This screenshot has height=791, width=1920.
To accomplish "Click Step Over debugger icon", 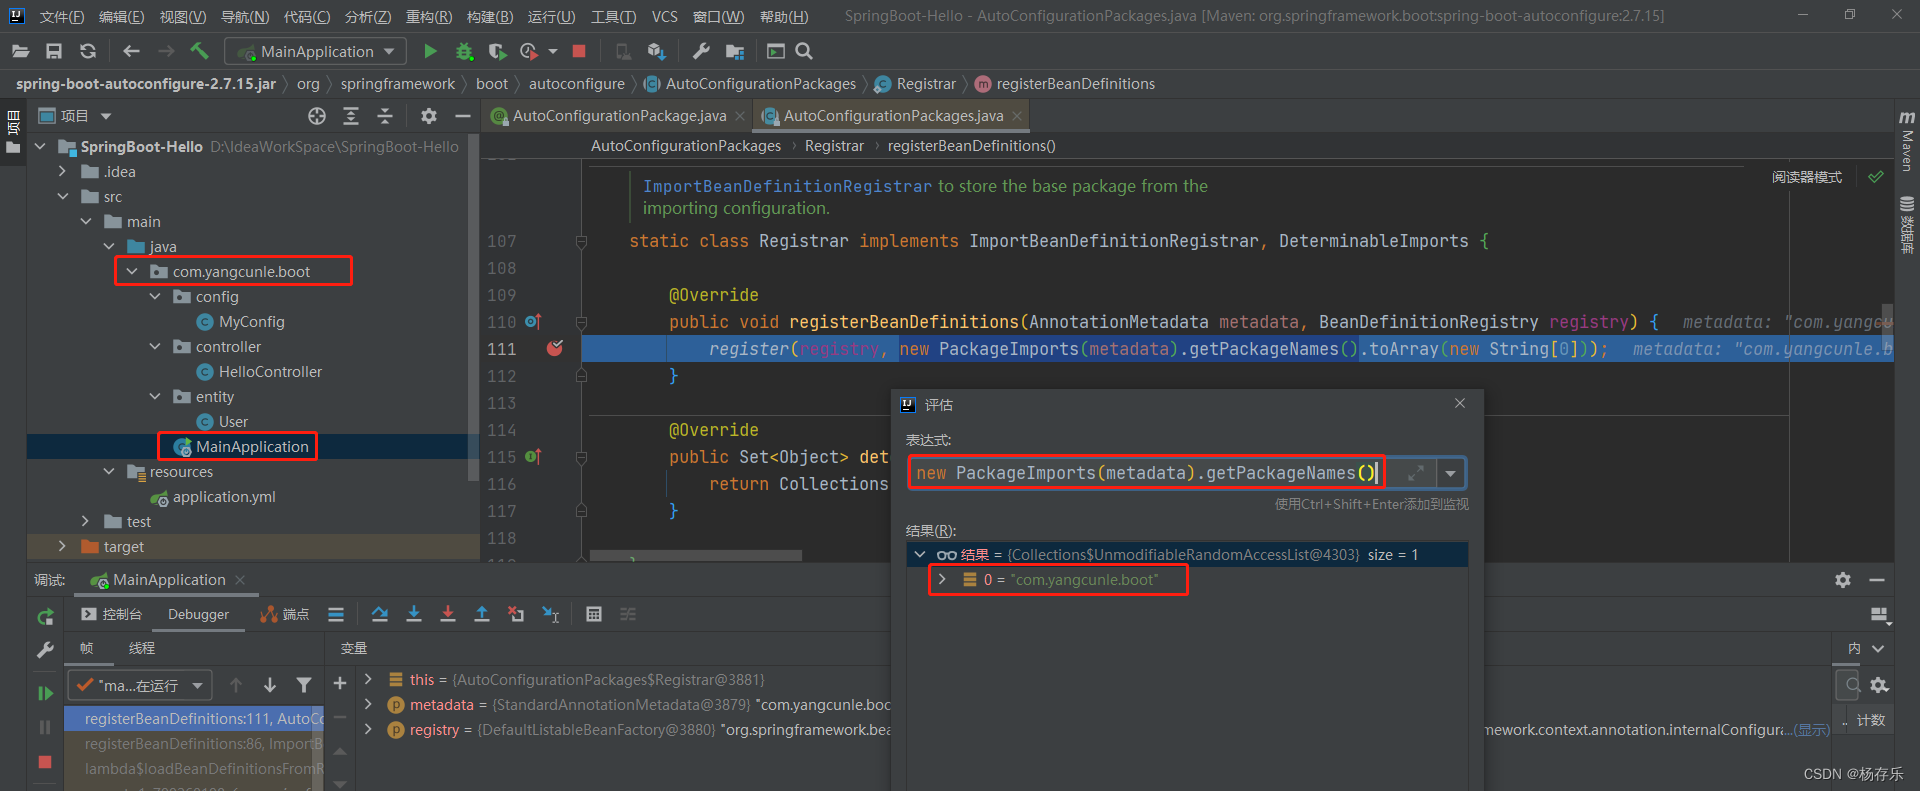I will [380, 614].
